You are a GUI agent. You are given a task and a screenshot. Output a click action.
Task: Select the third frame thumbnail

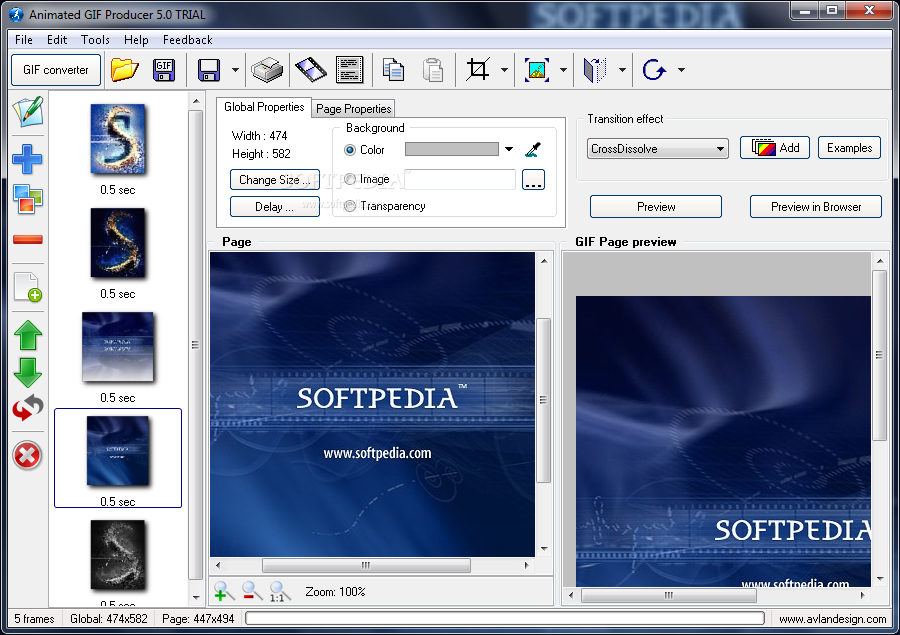pos(118,347)
